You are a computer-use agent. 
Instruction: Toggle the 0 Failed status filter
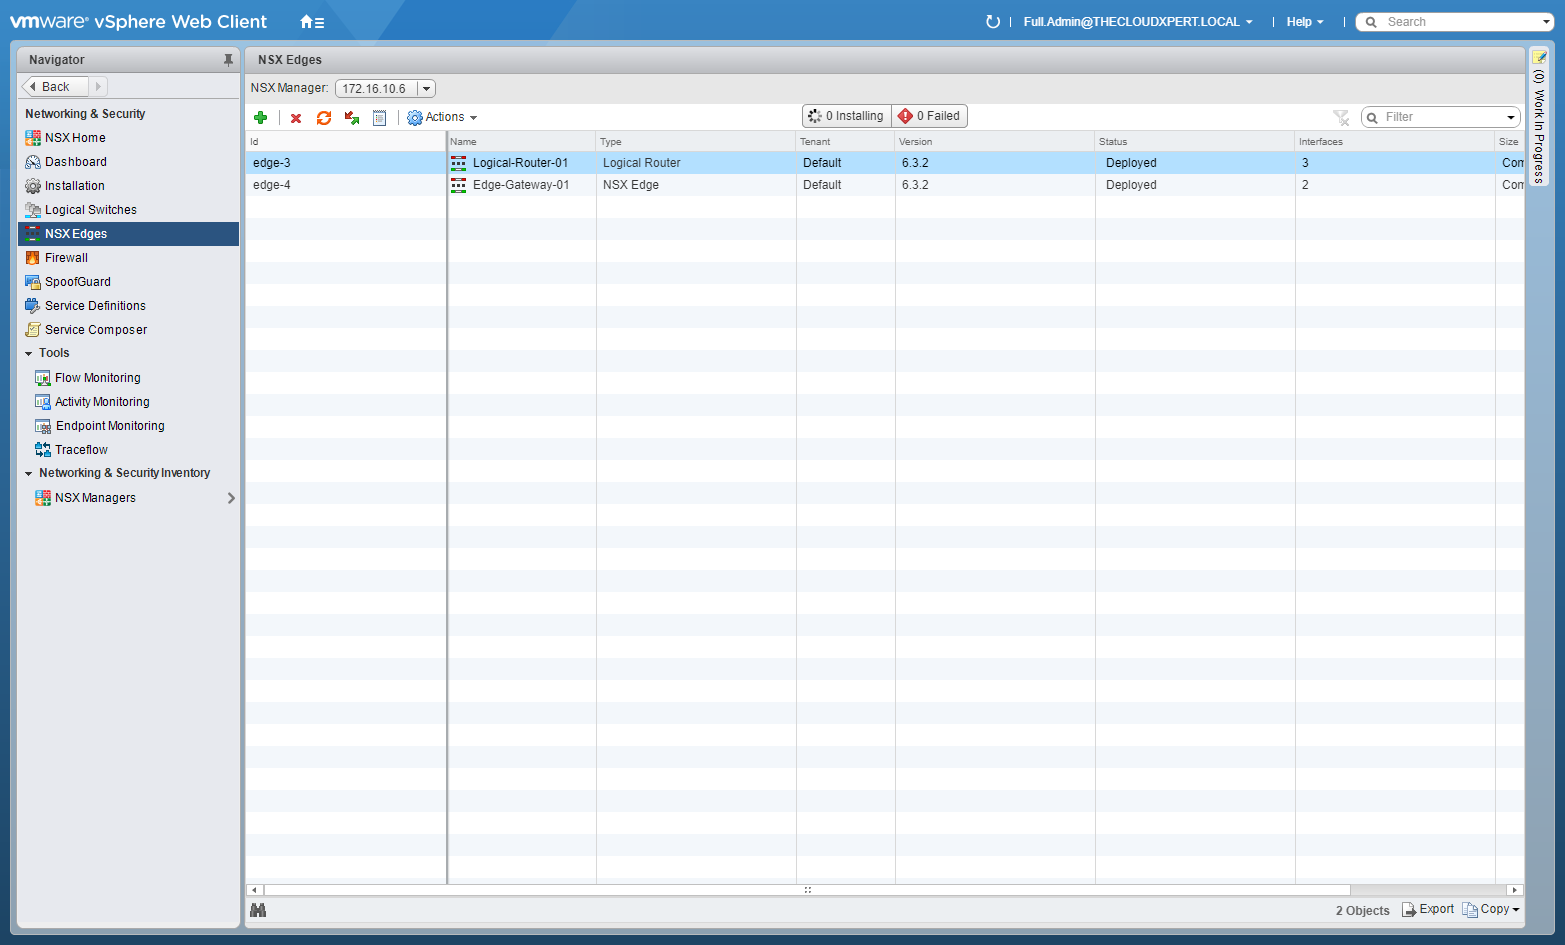pos(930,116)
